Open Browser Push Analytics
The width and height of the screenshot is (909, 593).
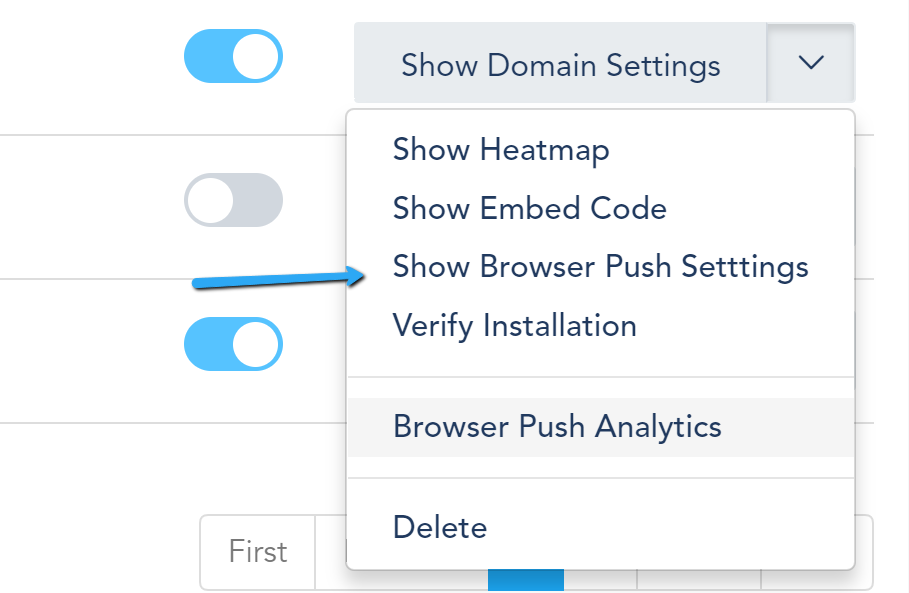pos(557,427)
